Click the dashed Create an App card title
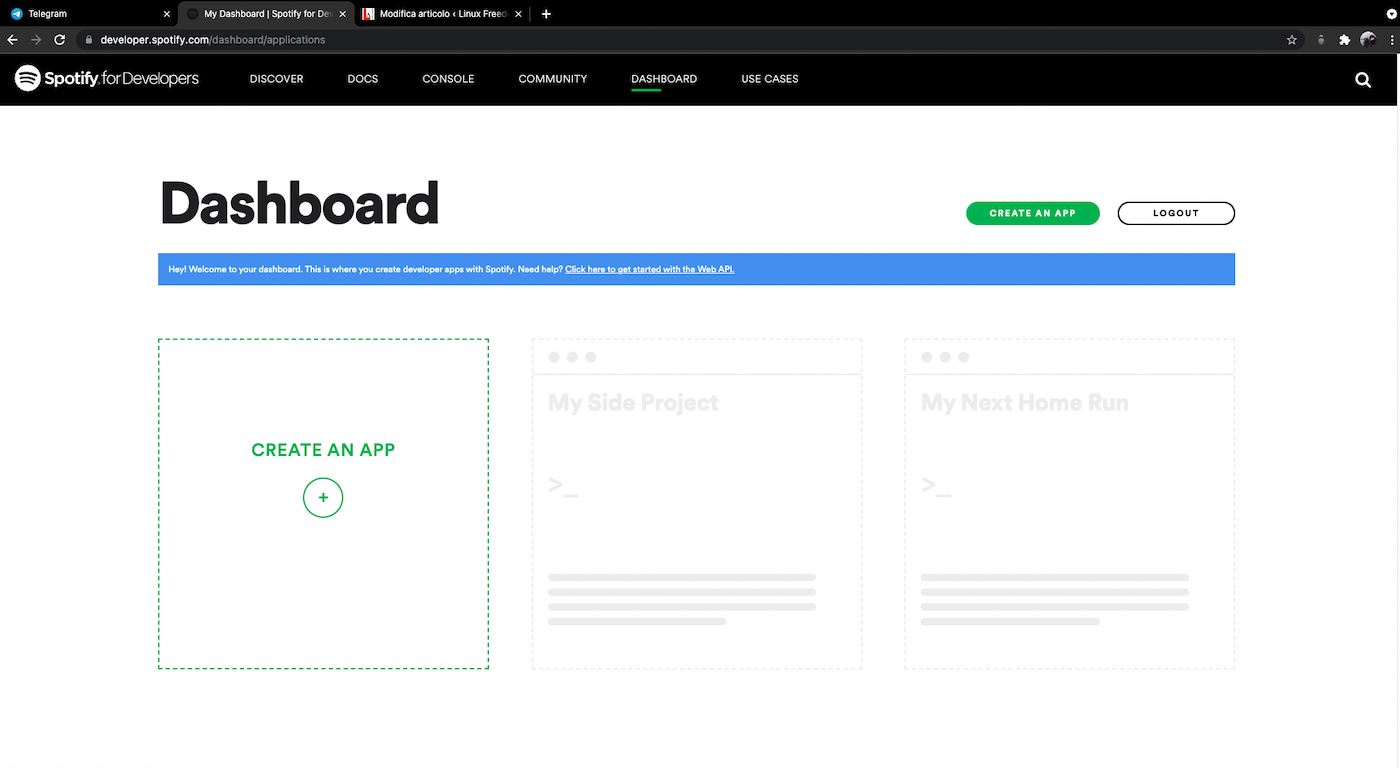Image resolution: width=1400 pixels, height=768 pixels. coord(323,450)
